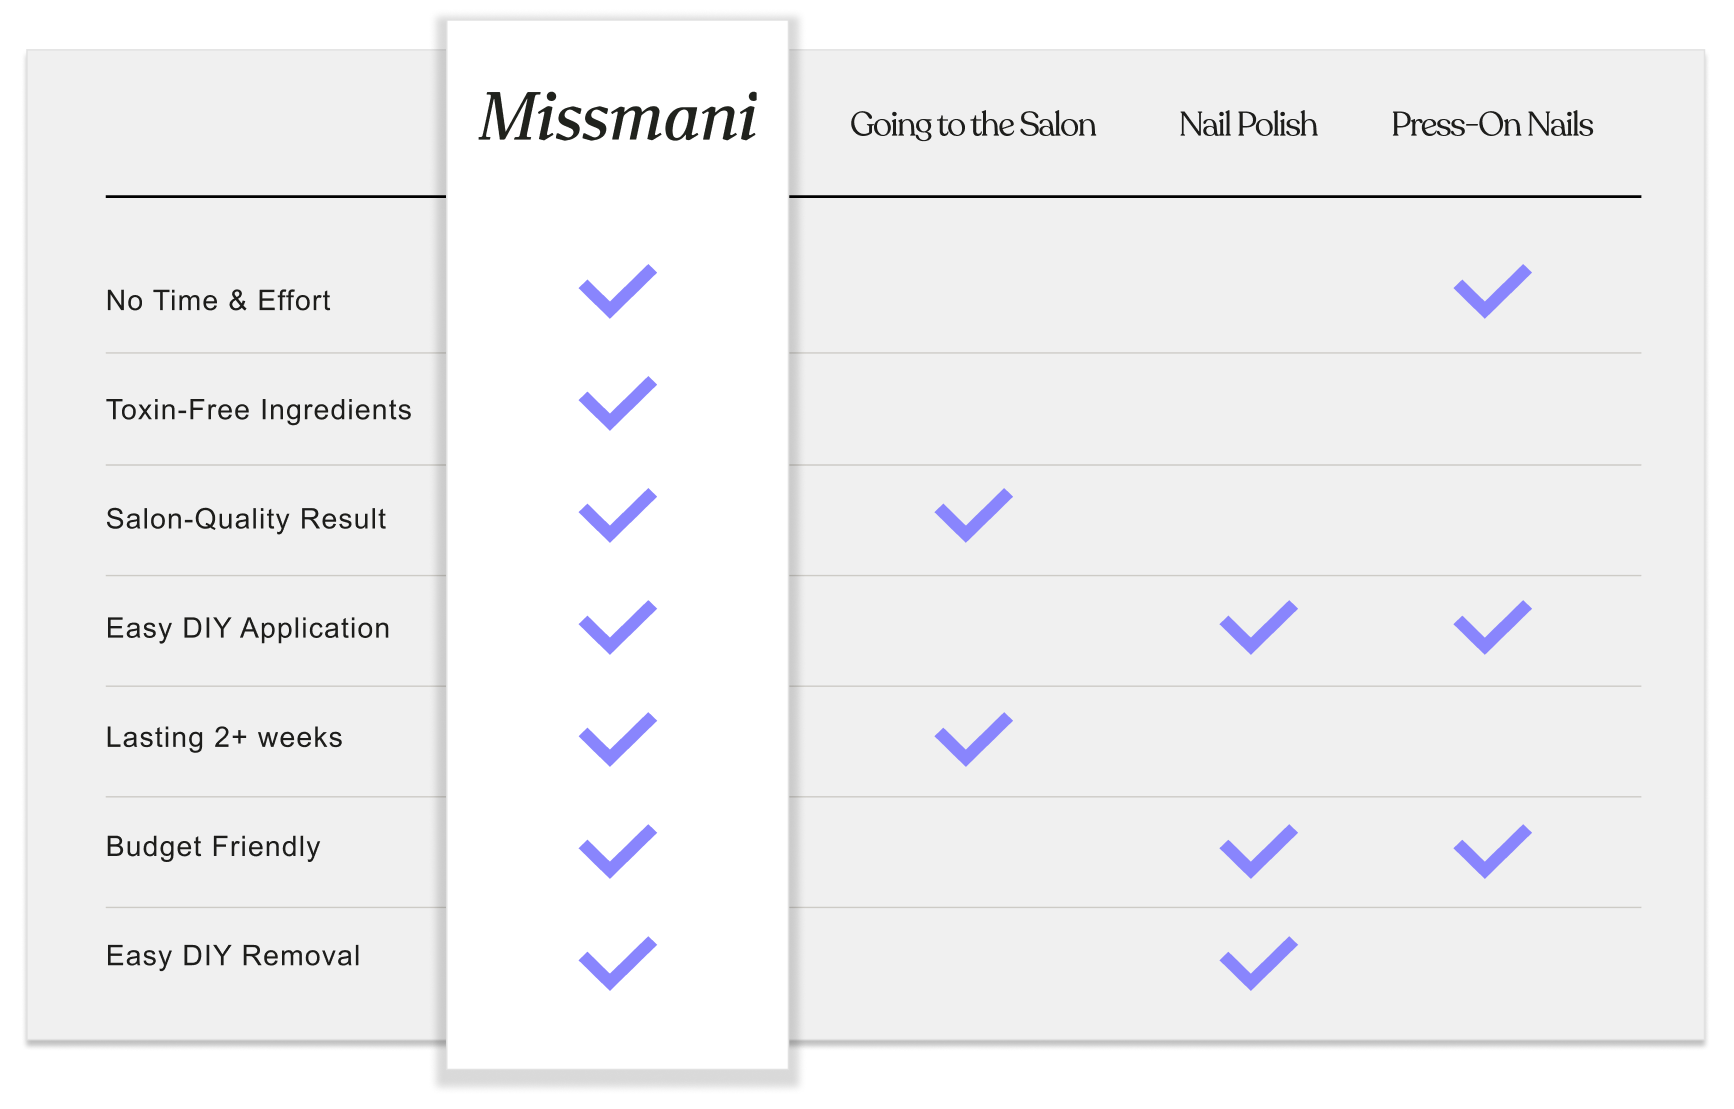Select the Going to the Salon column header
Viewport: 1734px width, 1109px height.
[972, 125]
